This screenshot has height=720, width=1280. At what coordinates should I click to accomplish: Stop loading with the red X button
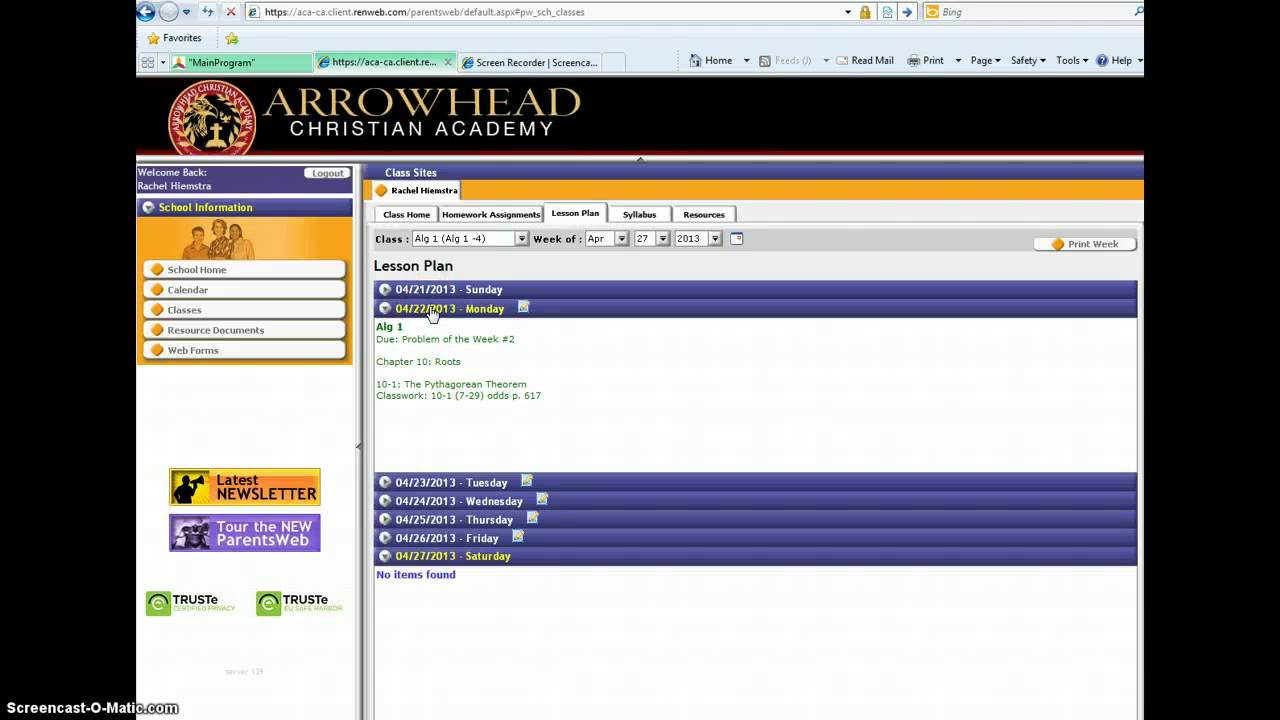(x=231, y=12)
